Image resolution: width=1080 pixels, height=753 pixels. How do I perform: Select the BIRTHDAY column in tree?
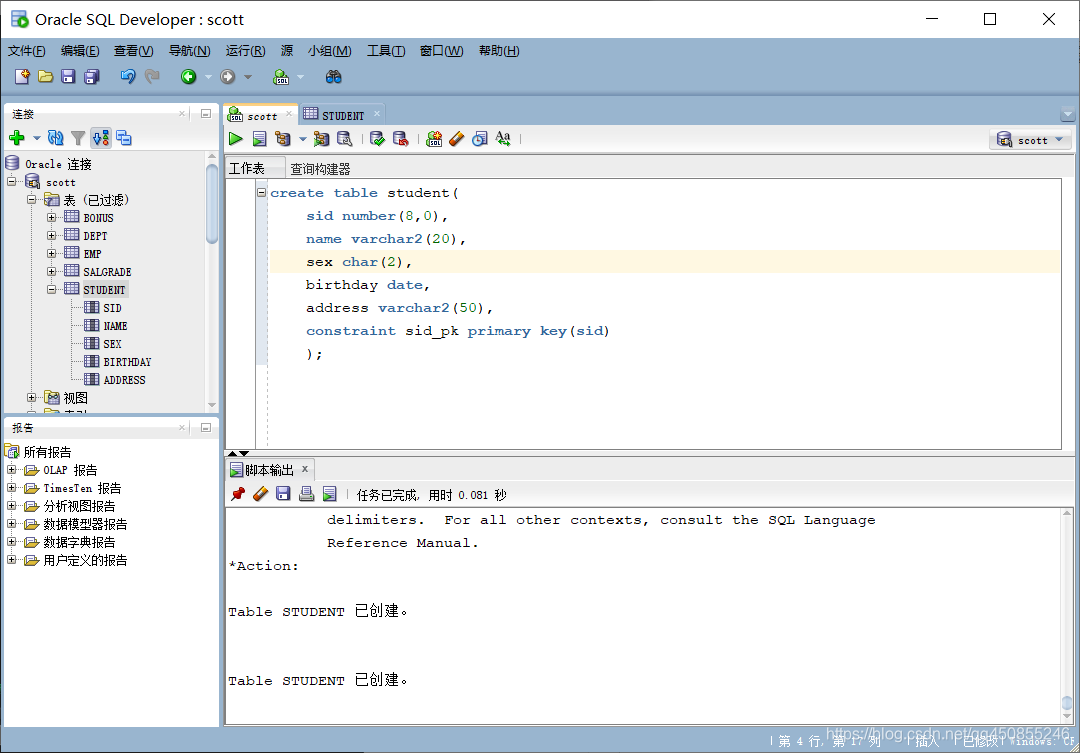tap(127, 362)
